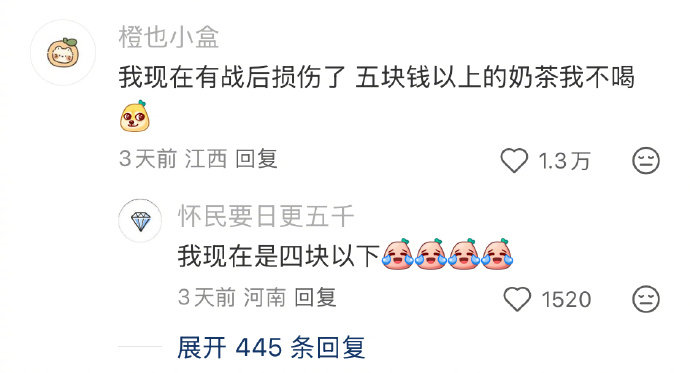
Task: Open username 怀民要日更五千
Action: (266, 216)
